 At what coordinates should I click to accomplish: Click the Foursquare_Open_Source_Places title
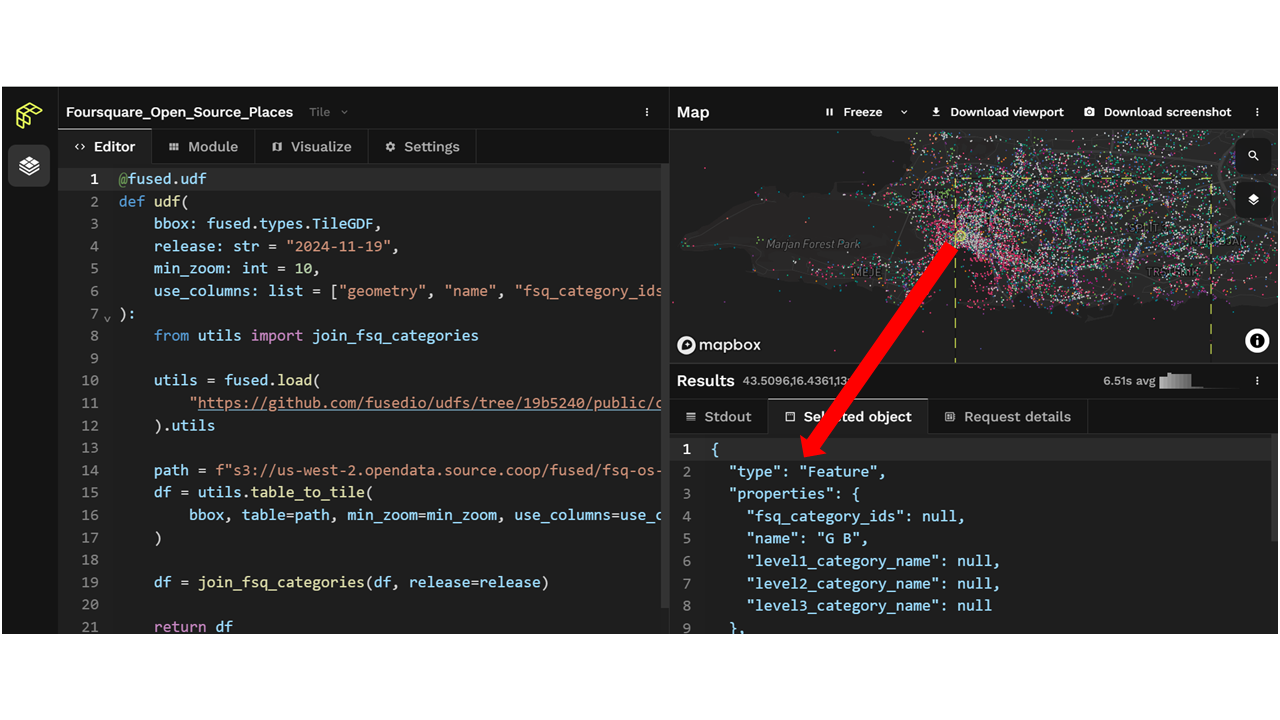coord(180,112)
